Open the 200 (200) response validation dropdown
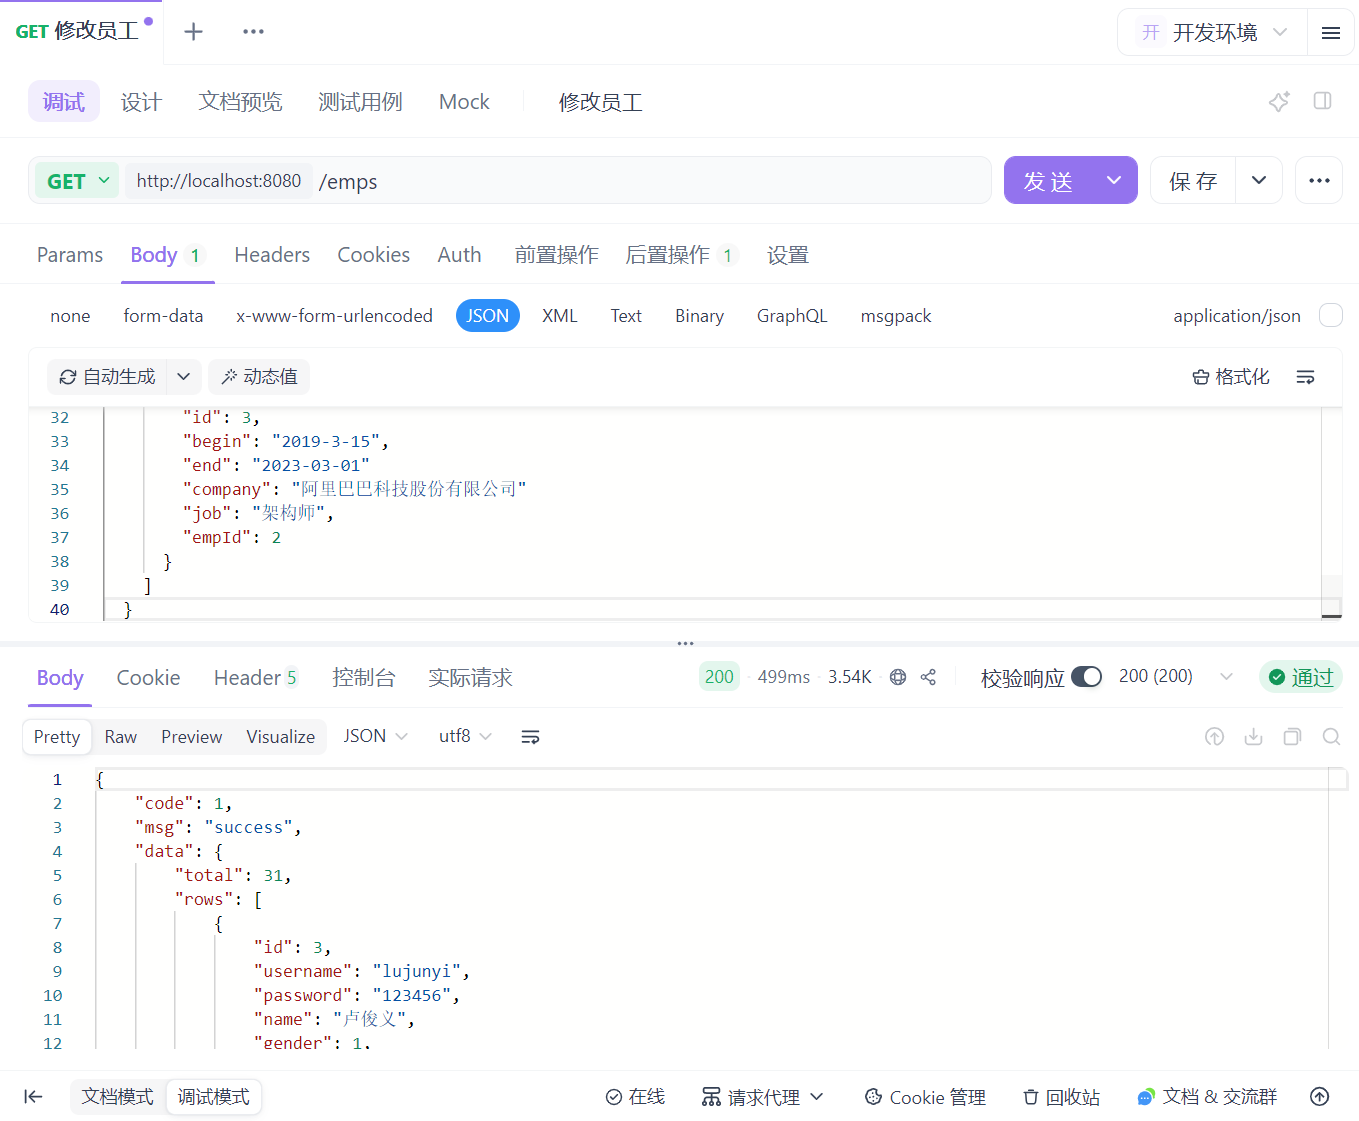Image resolution: width=1359 pixels, height=1121 pixels. click(1176, 677)
